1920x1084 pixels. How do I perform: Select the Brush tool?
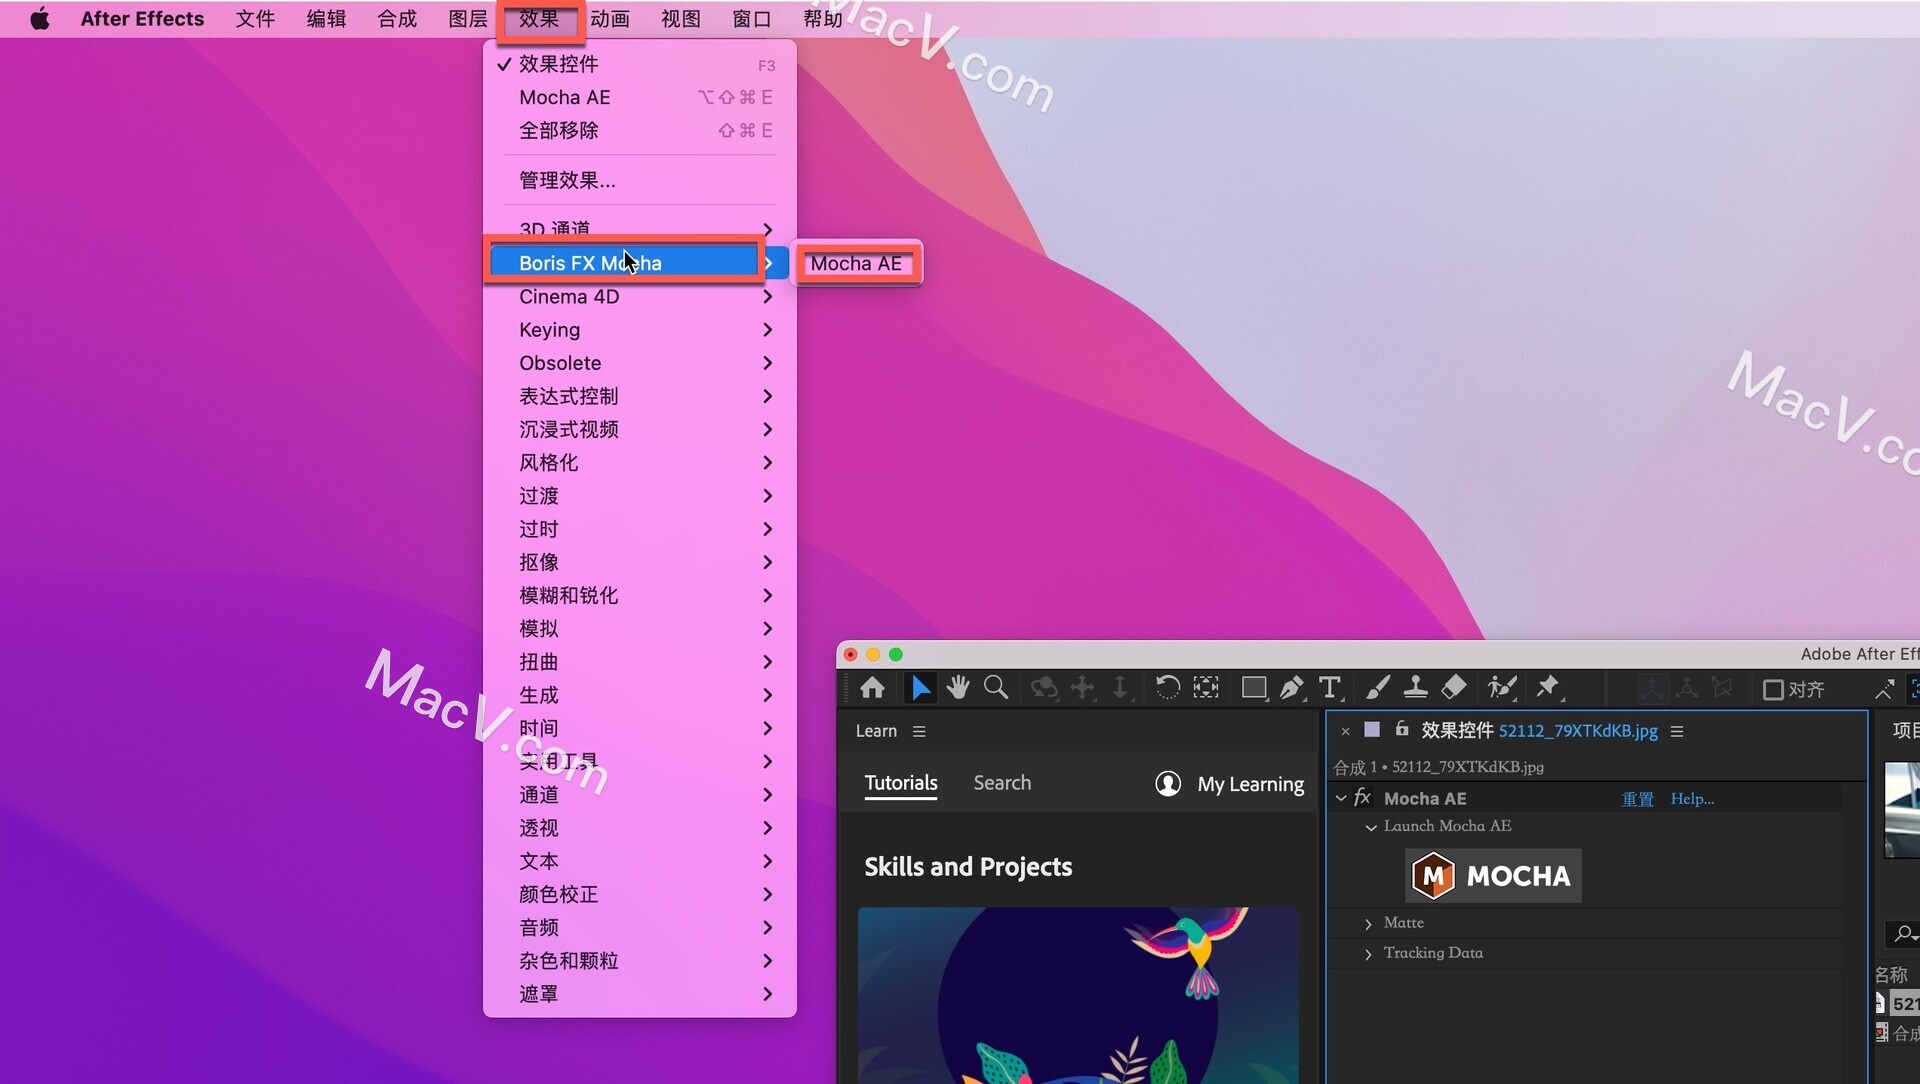tap(1378, 688)
